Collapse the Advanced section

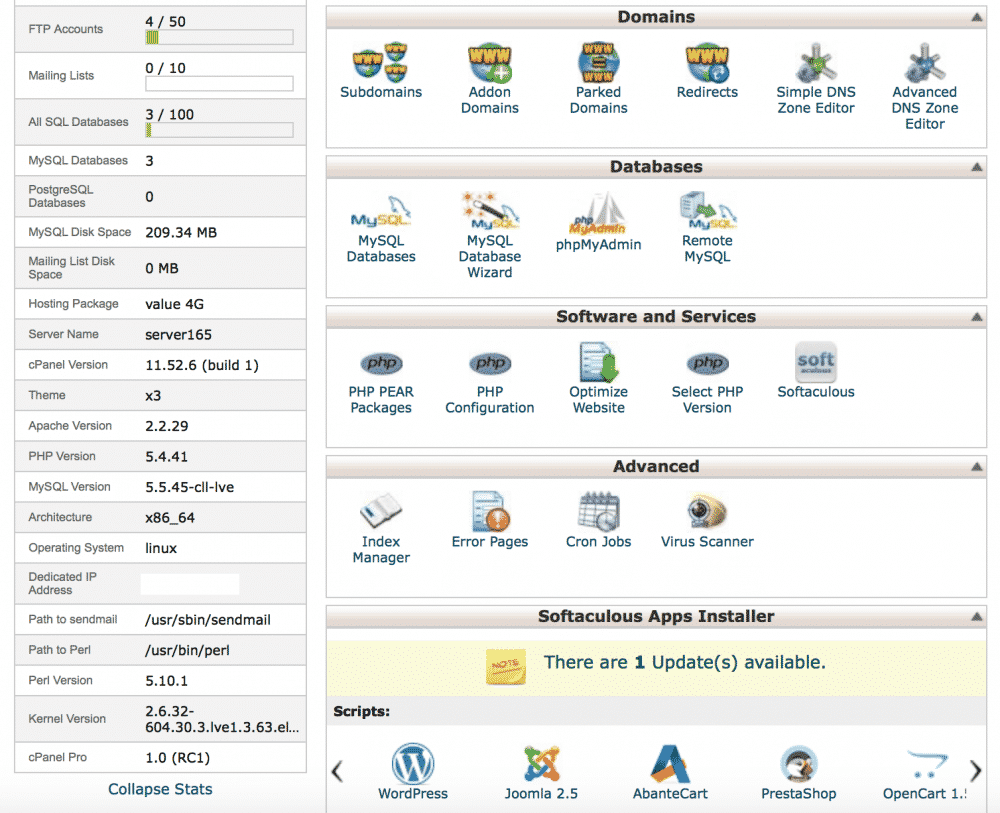(976, 467)
